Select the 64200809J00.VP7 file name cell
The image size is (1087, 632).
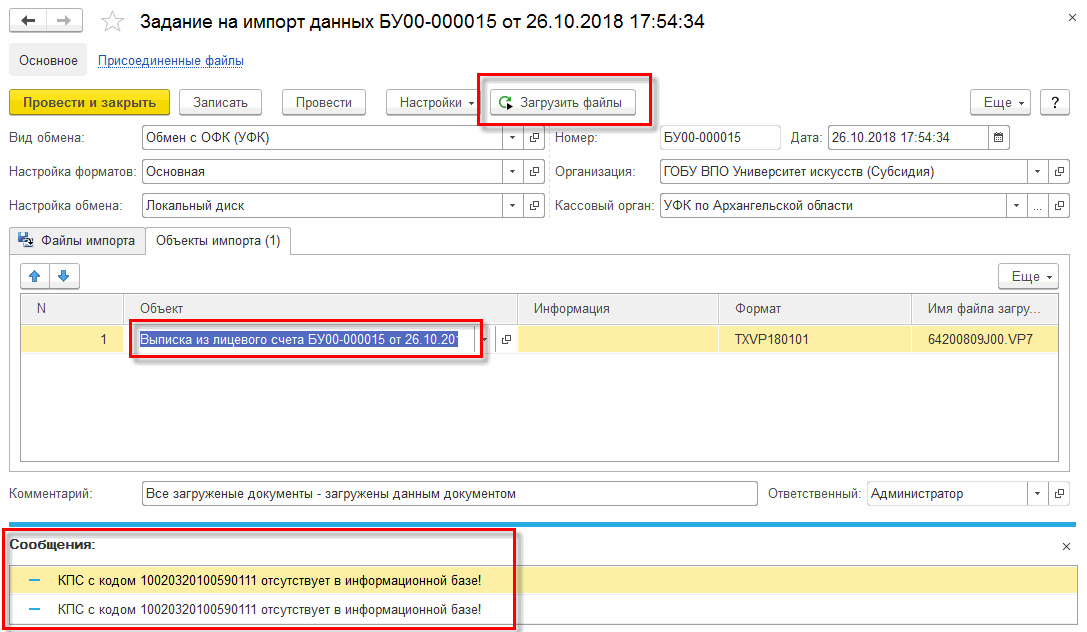coord(984,340)
